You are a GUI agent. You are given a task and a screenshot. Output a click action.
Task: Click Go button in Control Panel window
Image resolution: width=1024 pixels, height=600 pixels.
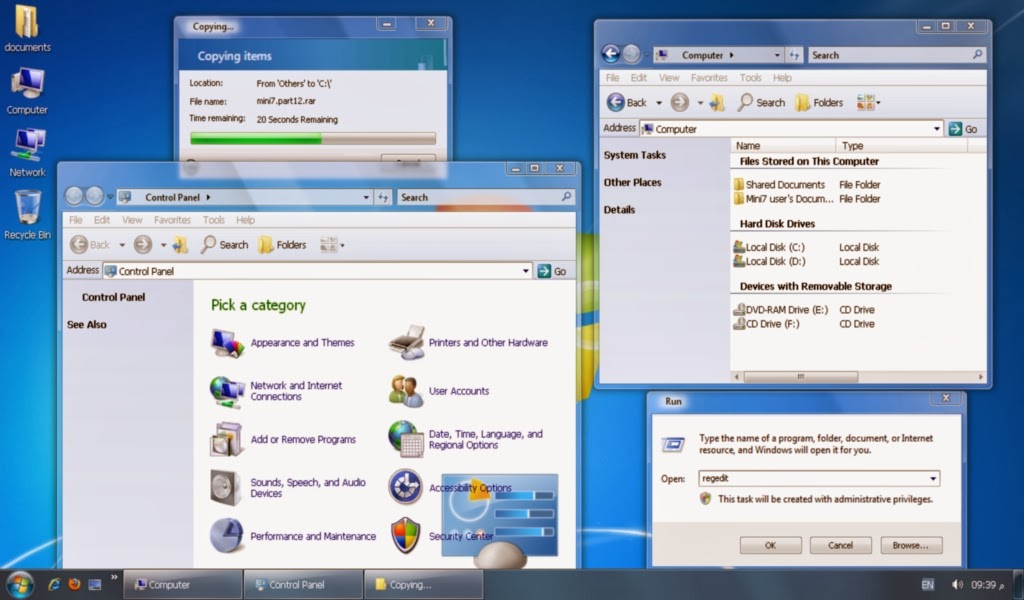[552, 271]
